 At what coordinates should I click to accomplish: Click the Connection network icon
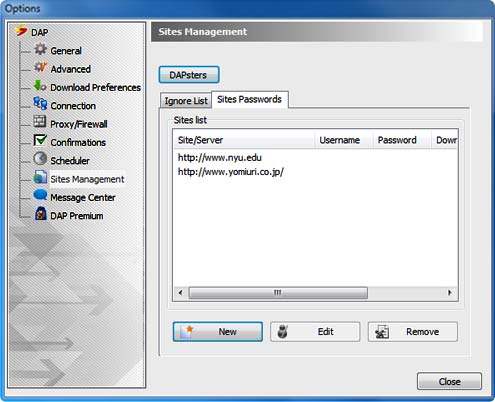click(x=40, y=104)
